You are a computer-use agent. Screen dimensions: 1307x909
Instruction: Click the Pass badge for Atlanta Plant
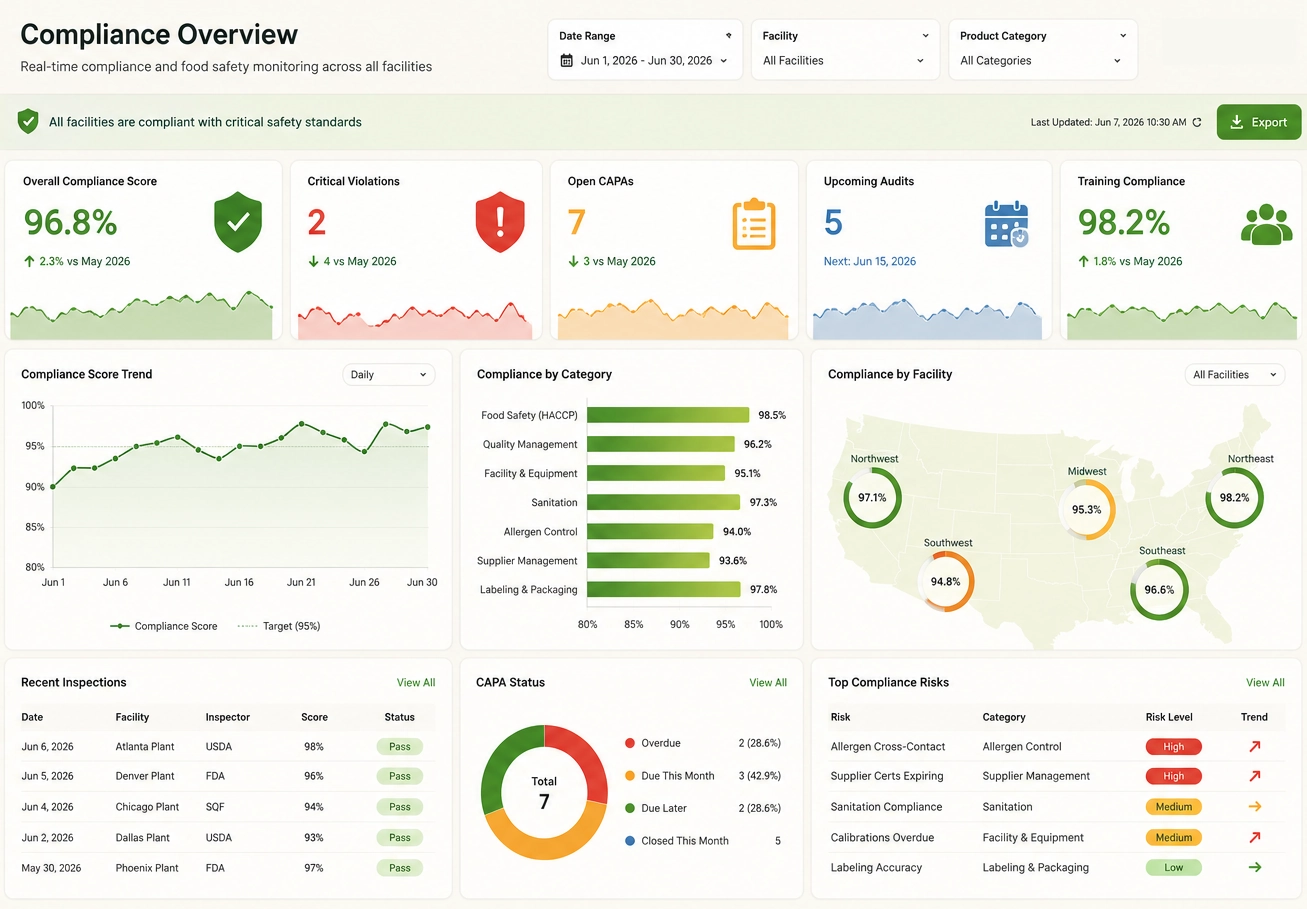tap(400, 746)
